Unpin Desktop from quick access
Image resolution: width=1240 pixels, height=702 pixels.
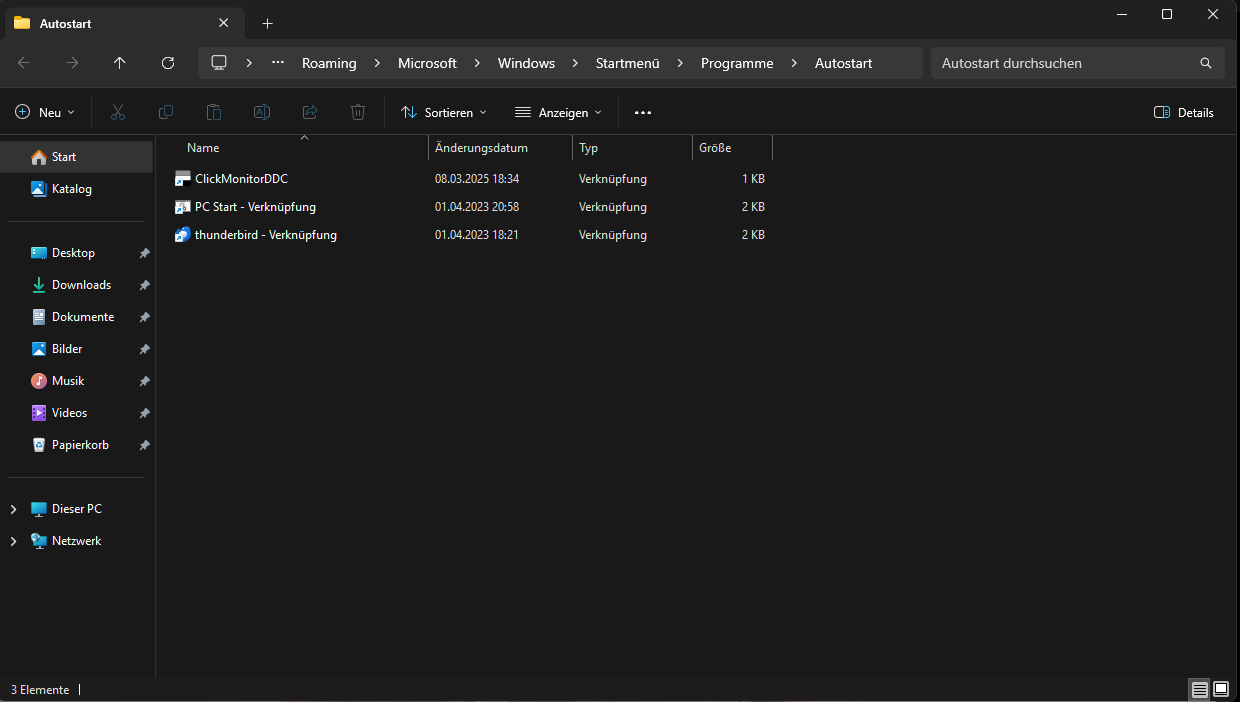click(144, 253)
